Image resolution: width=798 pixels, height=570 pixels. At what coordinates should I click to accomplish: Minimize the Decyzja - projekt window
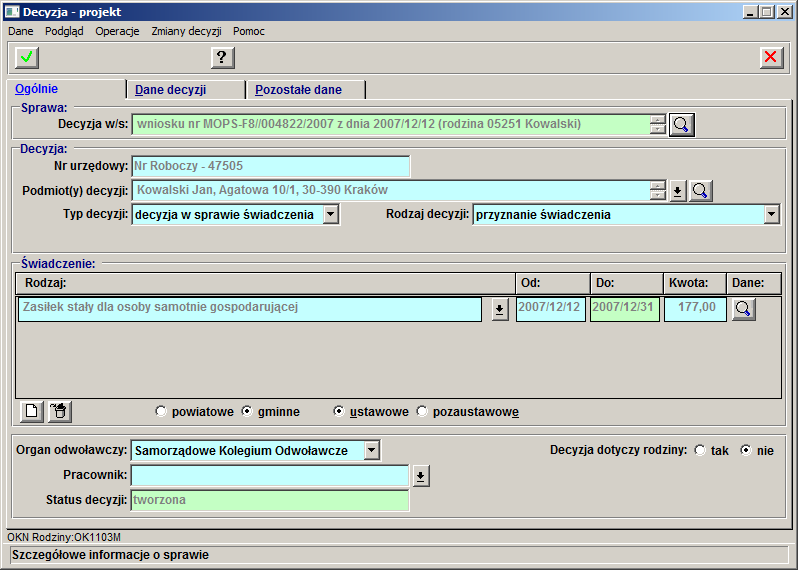749,12
